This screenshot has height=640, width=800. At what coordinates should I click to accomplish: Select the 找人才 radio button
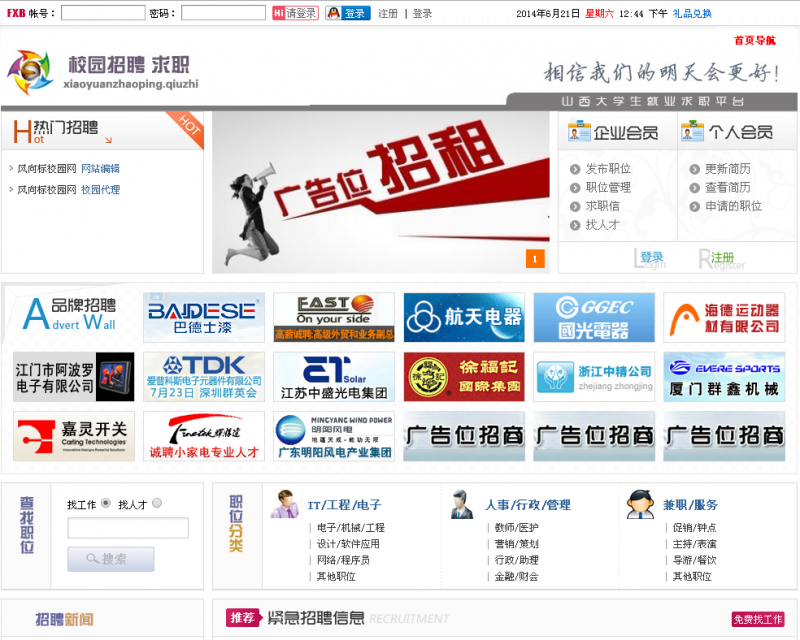157,504
